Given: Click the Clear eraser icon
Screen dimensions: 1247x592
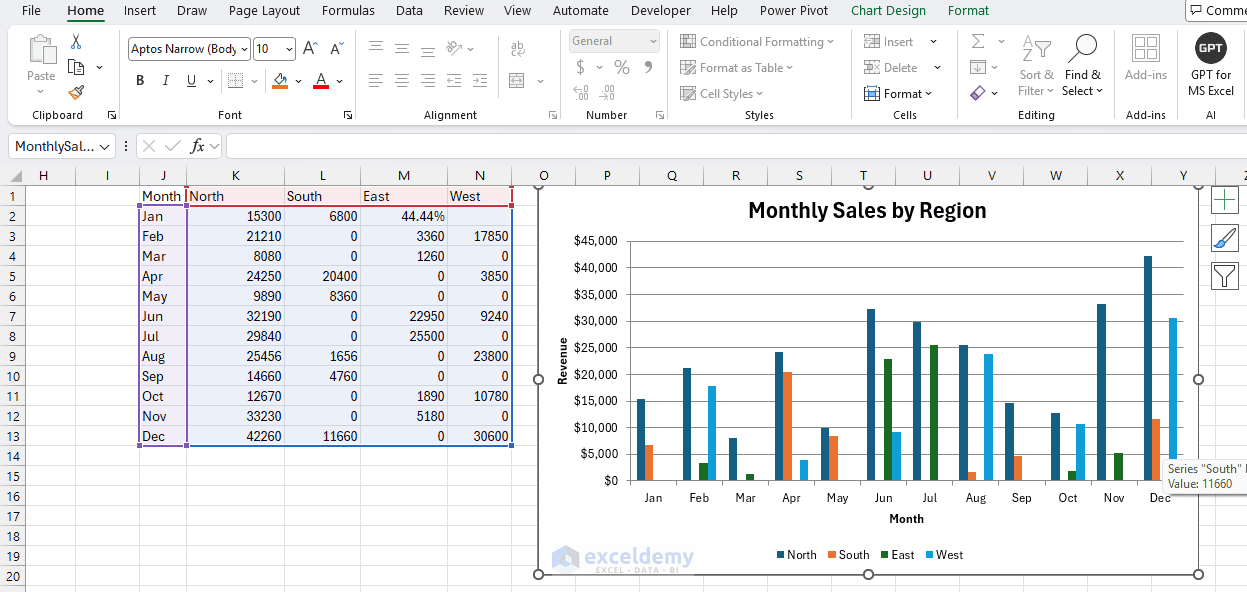Looking at the screenshot, I should point(978,93).
